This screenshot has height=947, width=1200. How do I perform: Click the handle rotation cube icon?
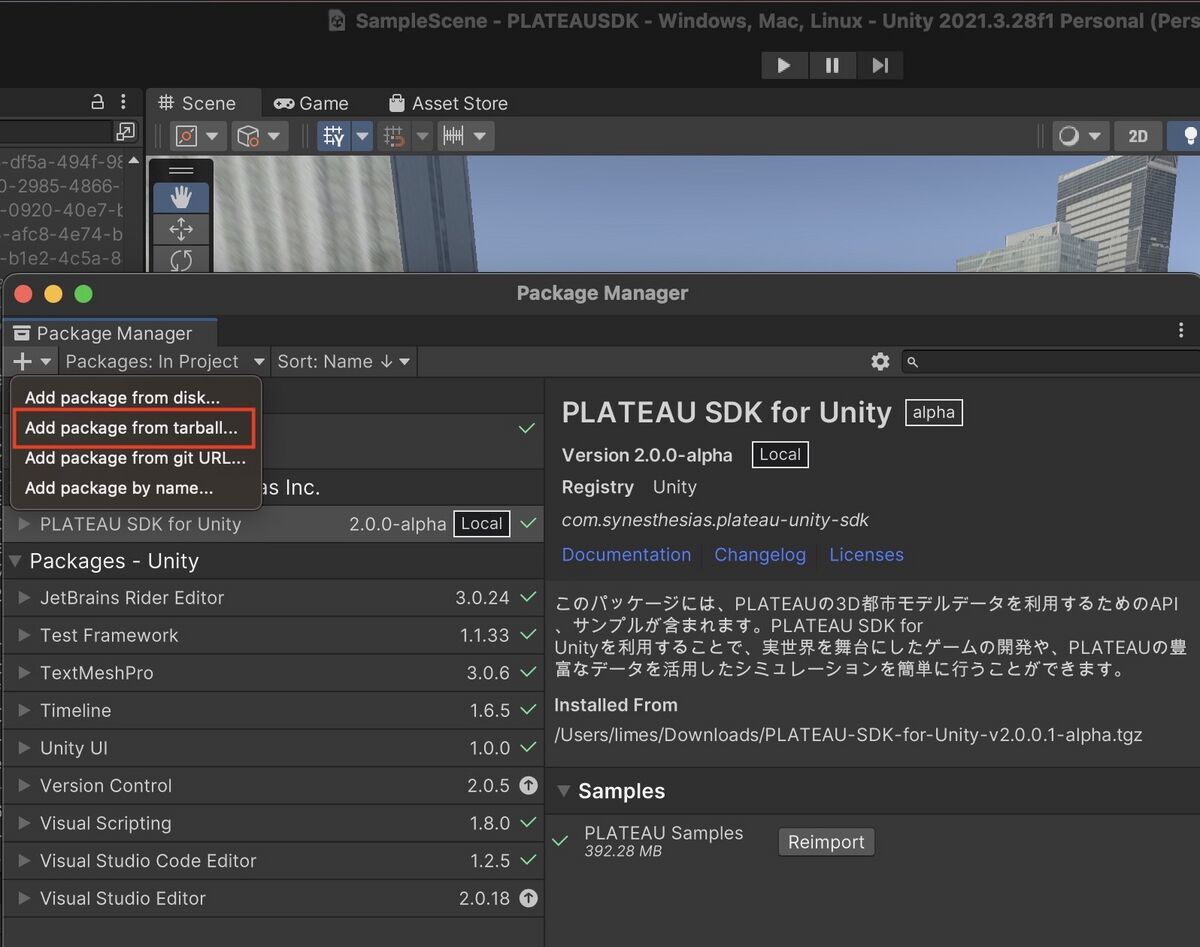[x=248, y=136]
